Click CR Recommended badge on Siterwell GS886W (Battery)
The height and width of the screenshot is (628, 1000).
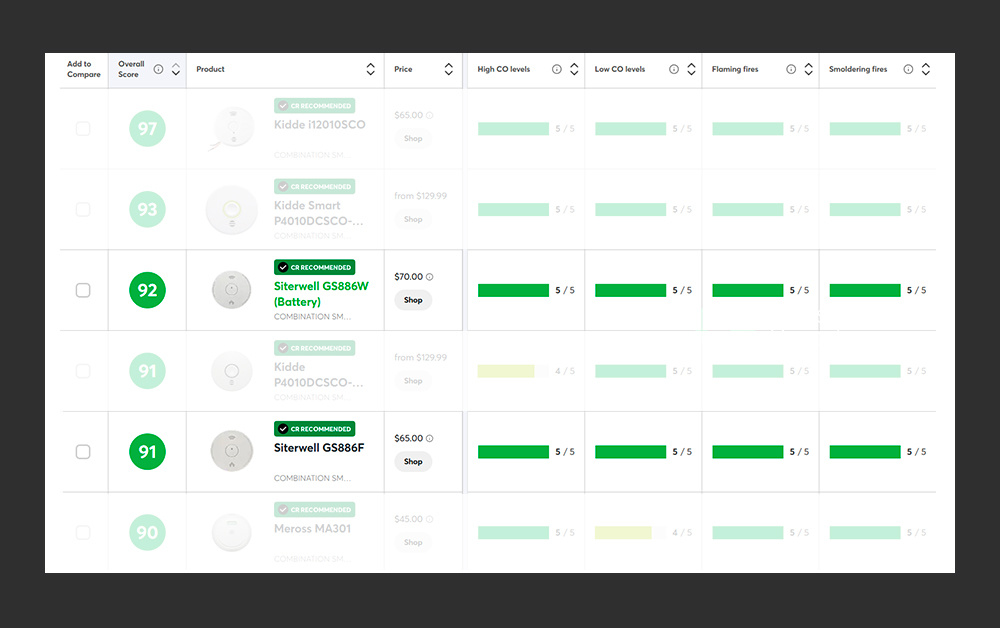tap(314, 267)
